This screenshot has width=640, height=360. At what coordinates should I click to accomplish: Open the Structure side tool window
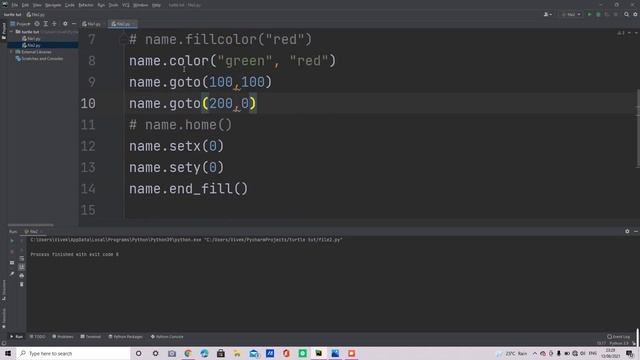4,291
